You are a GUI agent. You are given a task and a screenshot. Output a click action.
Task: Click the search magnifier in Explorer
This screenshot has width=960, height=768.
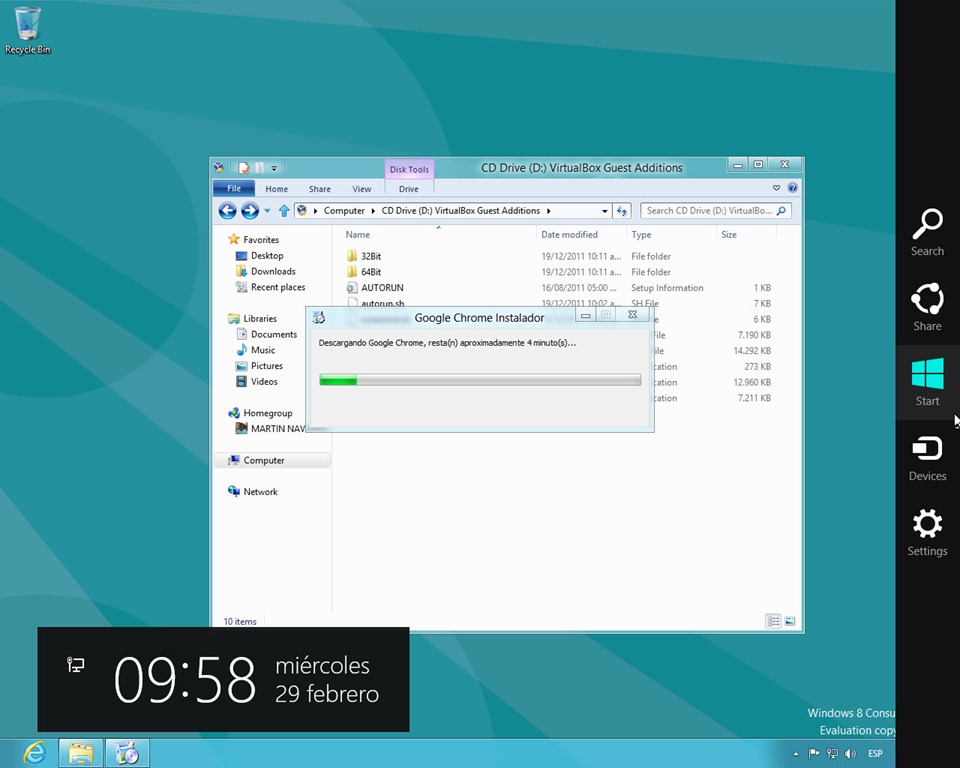pos(781,211)
